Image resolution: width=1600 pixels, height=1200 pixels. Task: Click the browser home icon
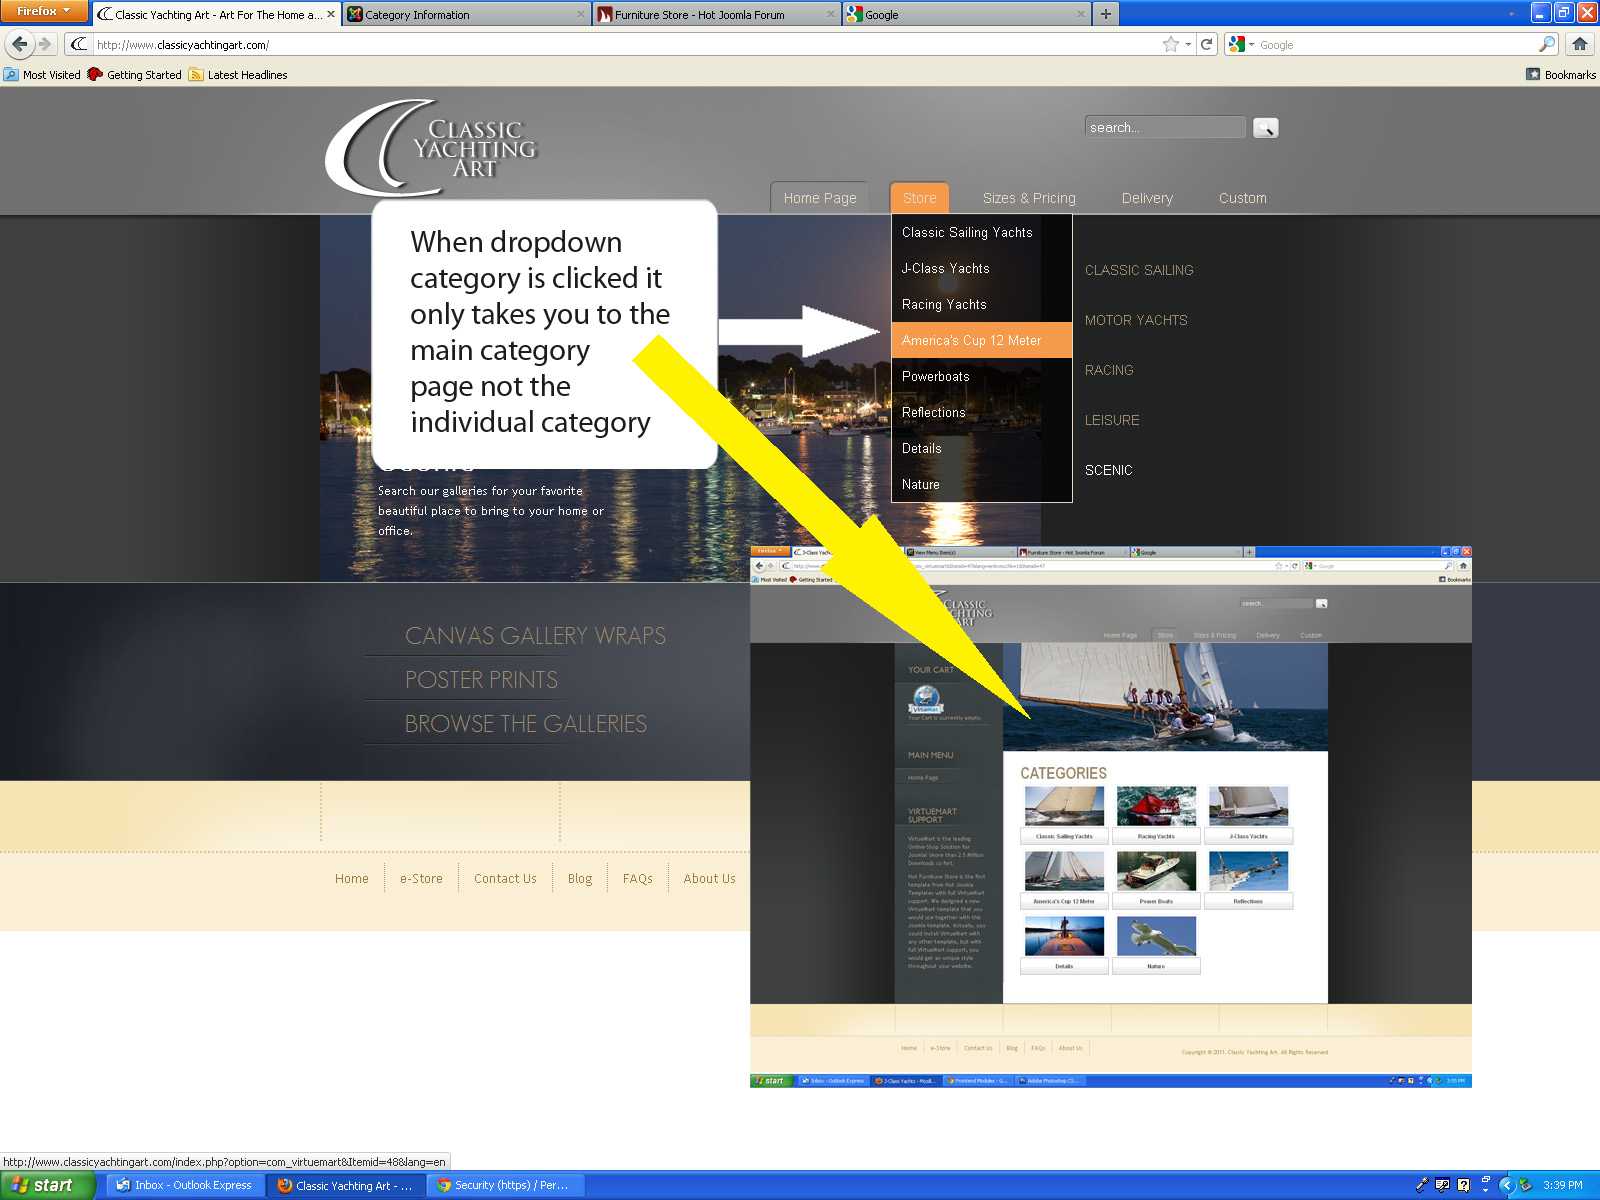coord(1580,44)
